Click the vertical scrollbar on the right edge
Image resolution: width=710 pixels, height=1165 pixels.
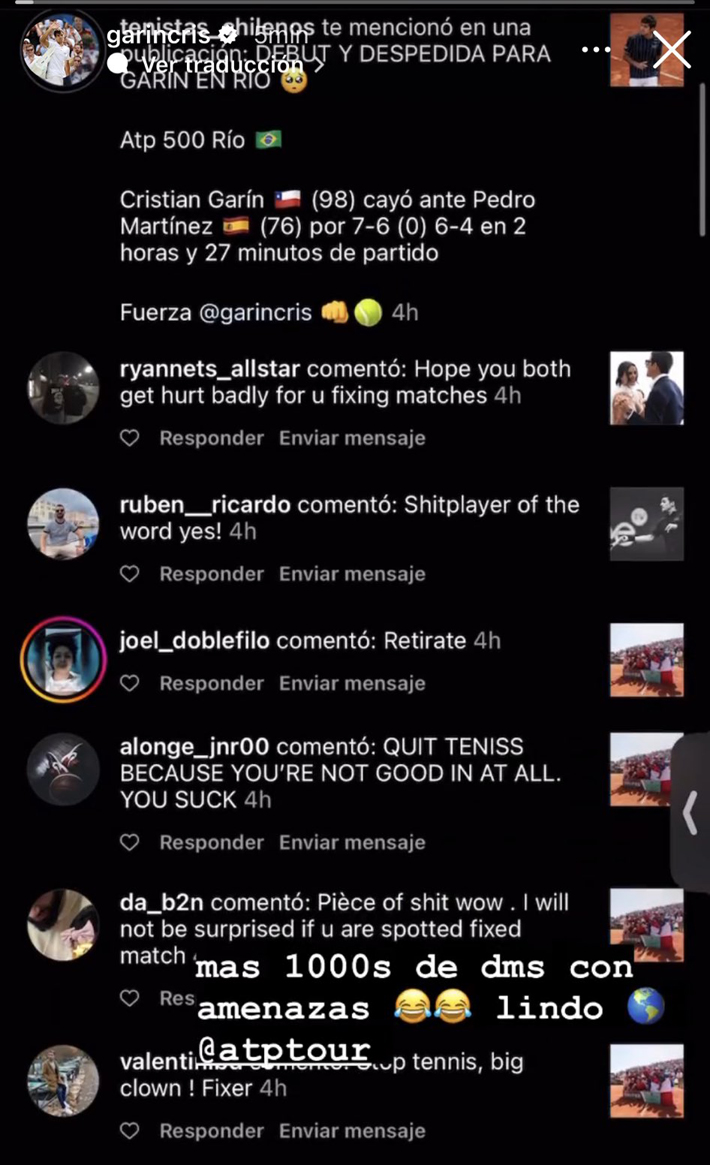(x=702, y=160)
